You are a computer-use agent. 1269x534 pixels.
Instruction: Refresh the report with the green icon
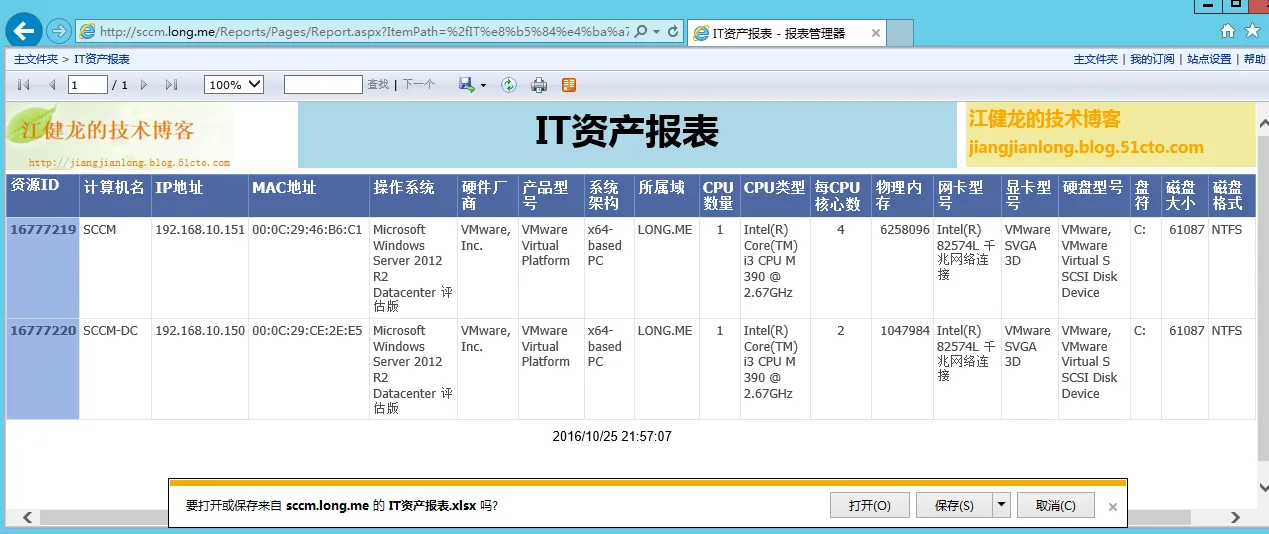click(x=509, y=85)
